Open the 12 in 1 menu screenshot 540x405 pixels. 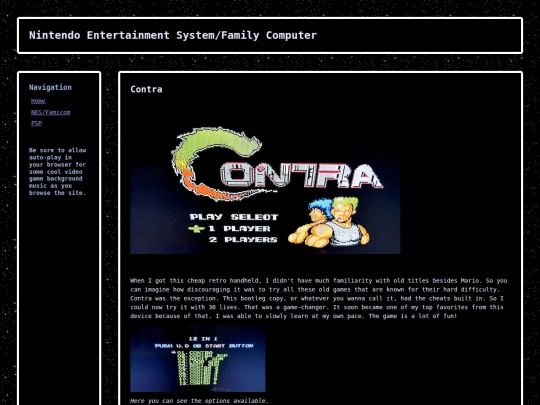point(198,359)
